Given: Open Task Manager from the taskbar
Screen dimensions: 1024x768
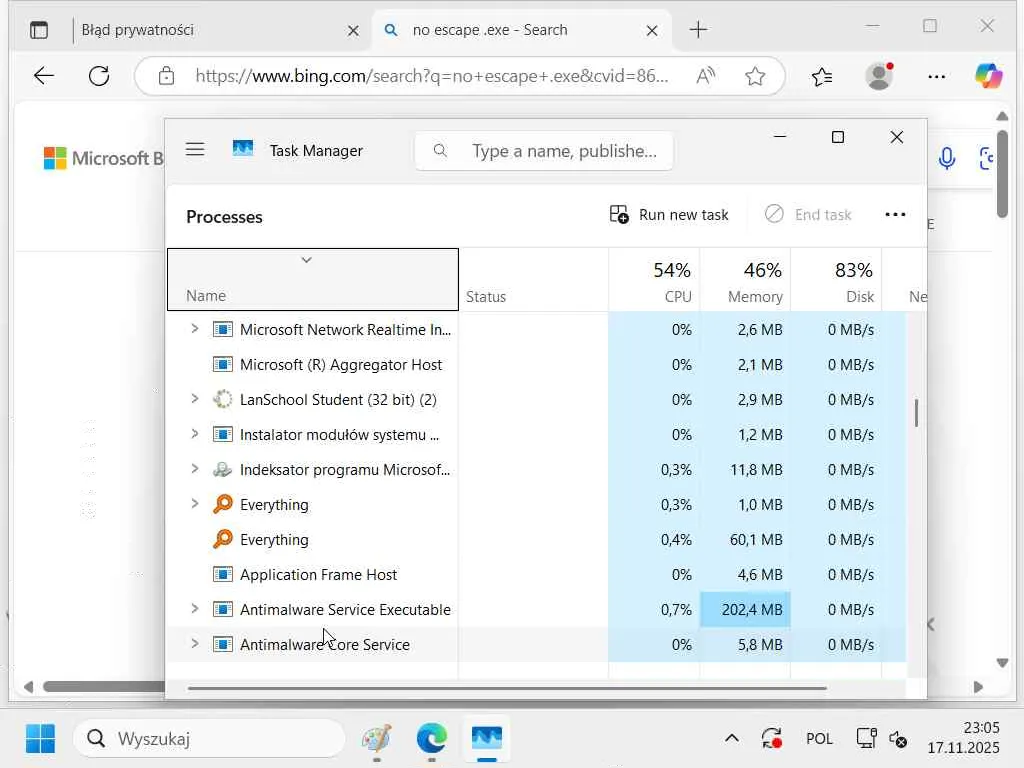Looking at the screenshot, I should coord(487,739).
